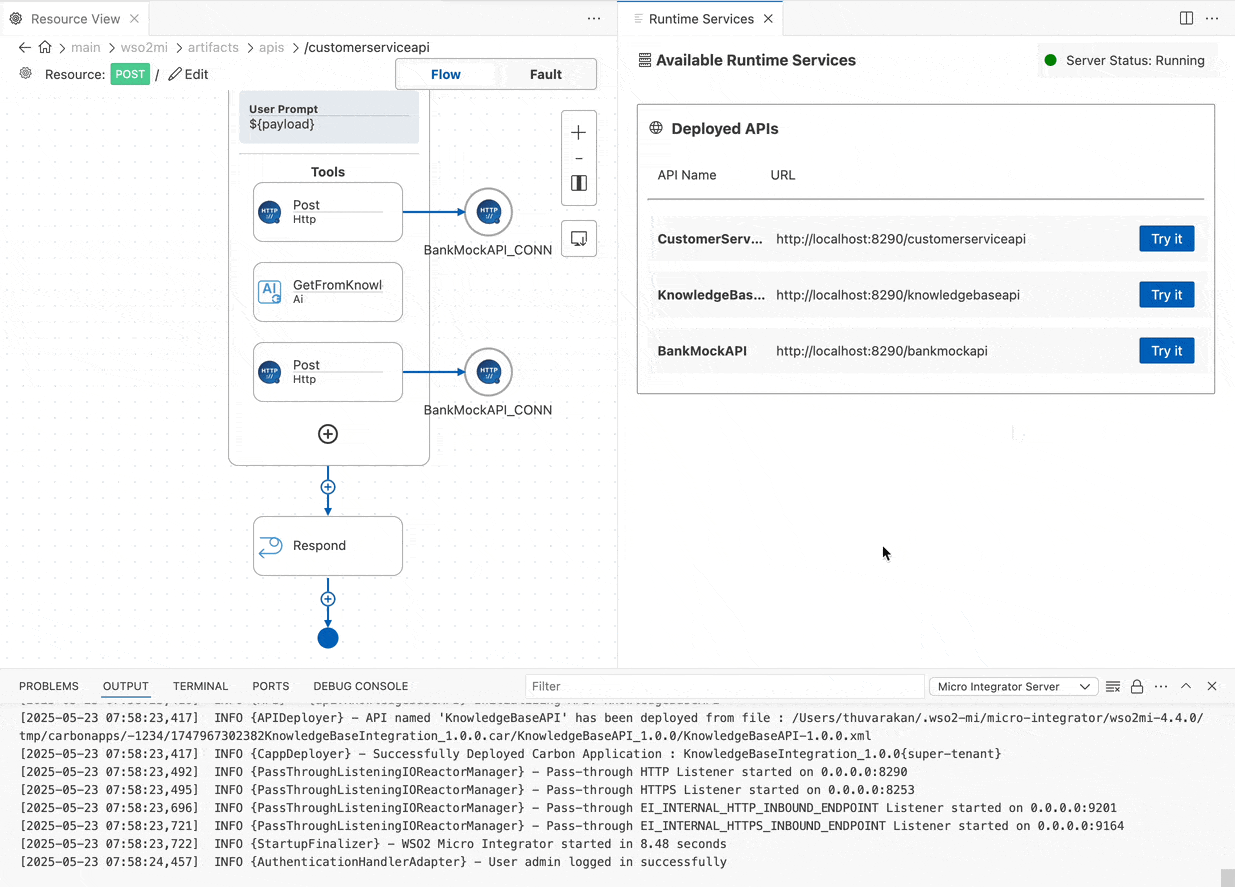Click the POST resource method badge
Screen dimensions: 1235x887
click(x=130, y=74)
